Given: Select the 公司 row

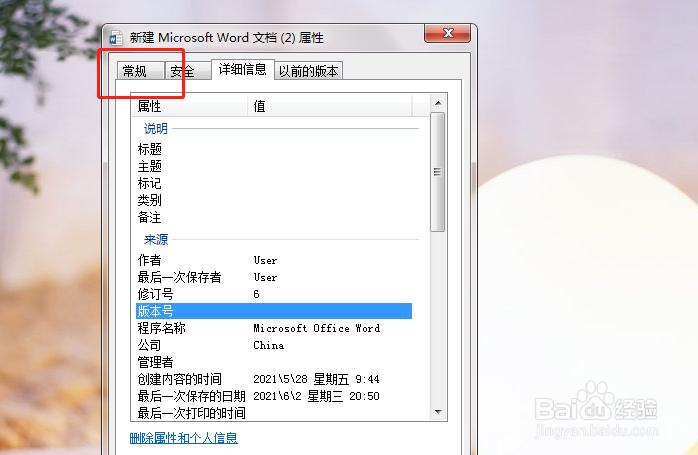Looking at the screenshot, I should pos(274,345).
